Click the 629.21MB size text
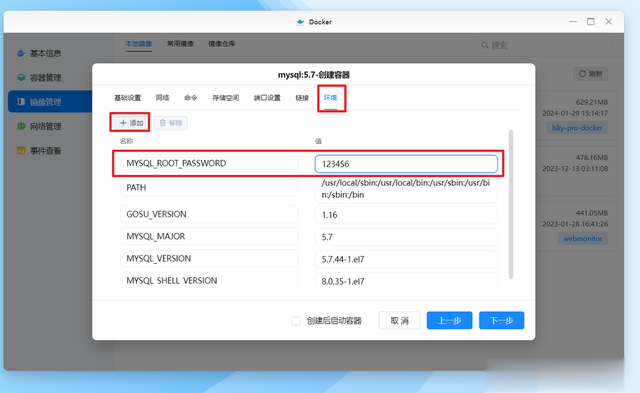640x393 pixels. point(592,102)
